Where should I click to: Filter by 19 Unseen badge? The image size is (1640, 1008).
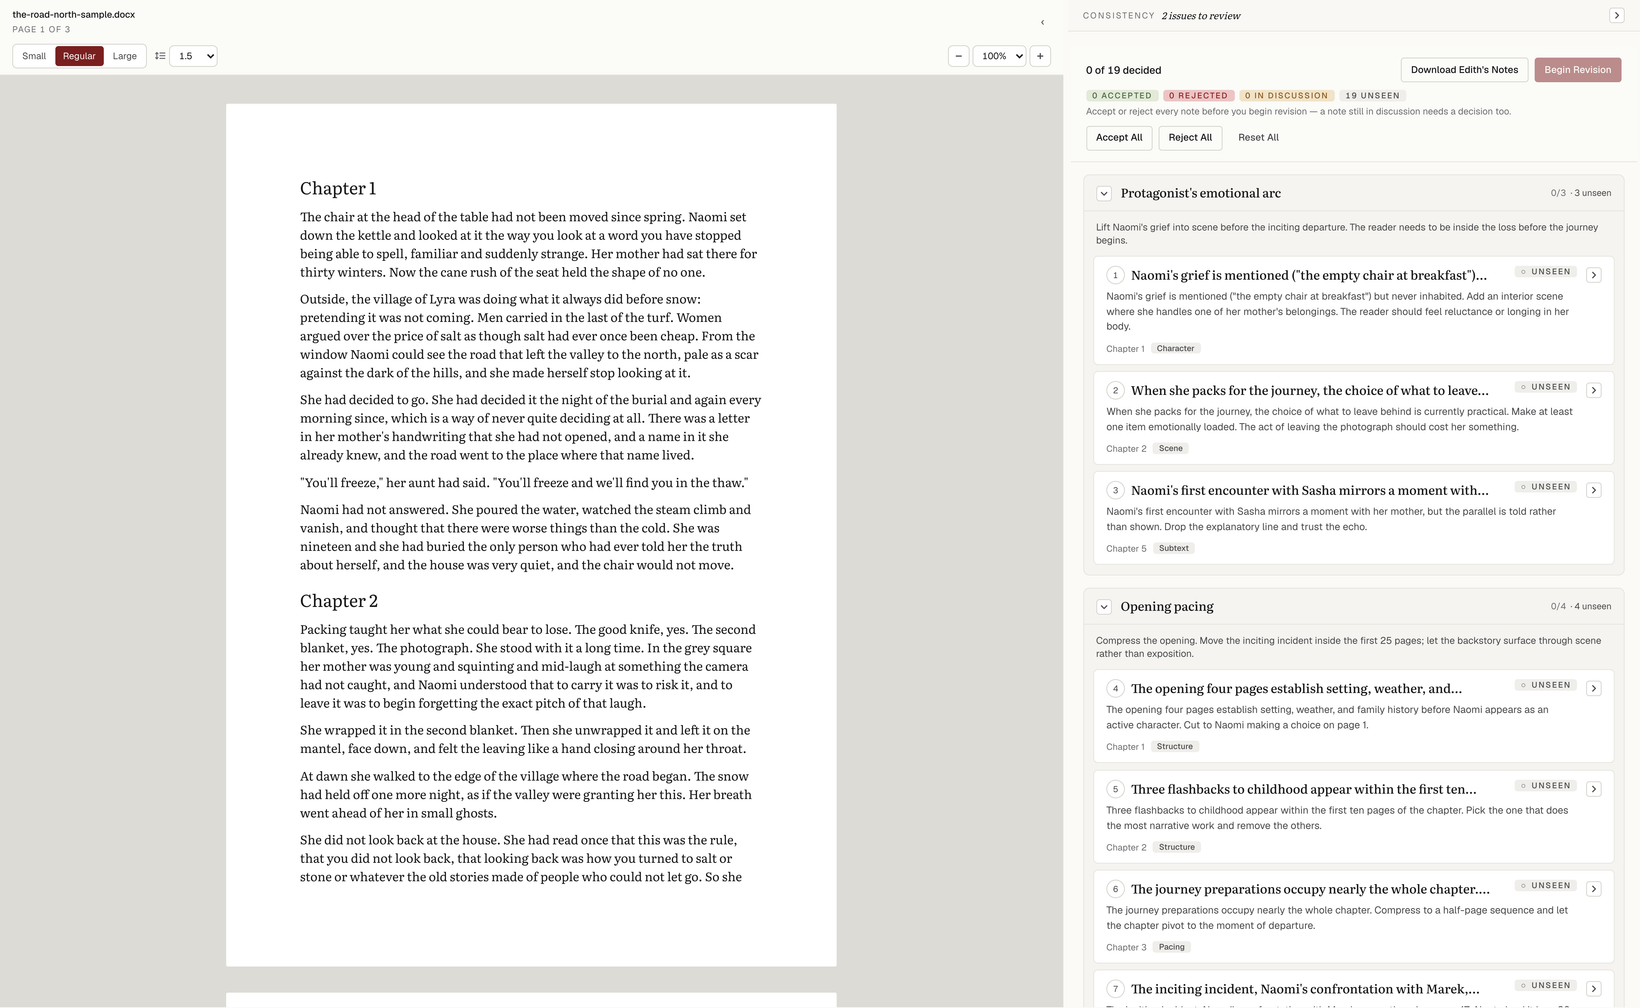[x=1373, y=96]
